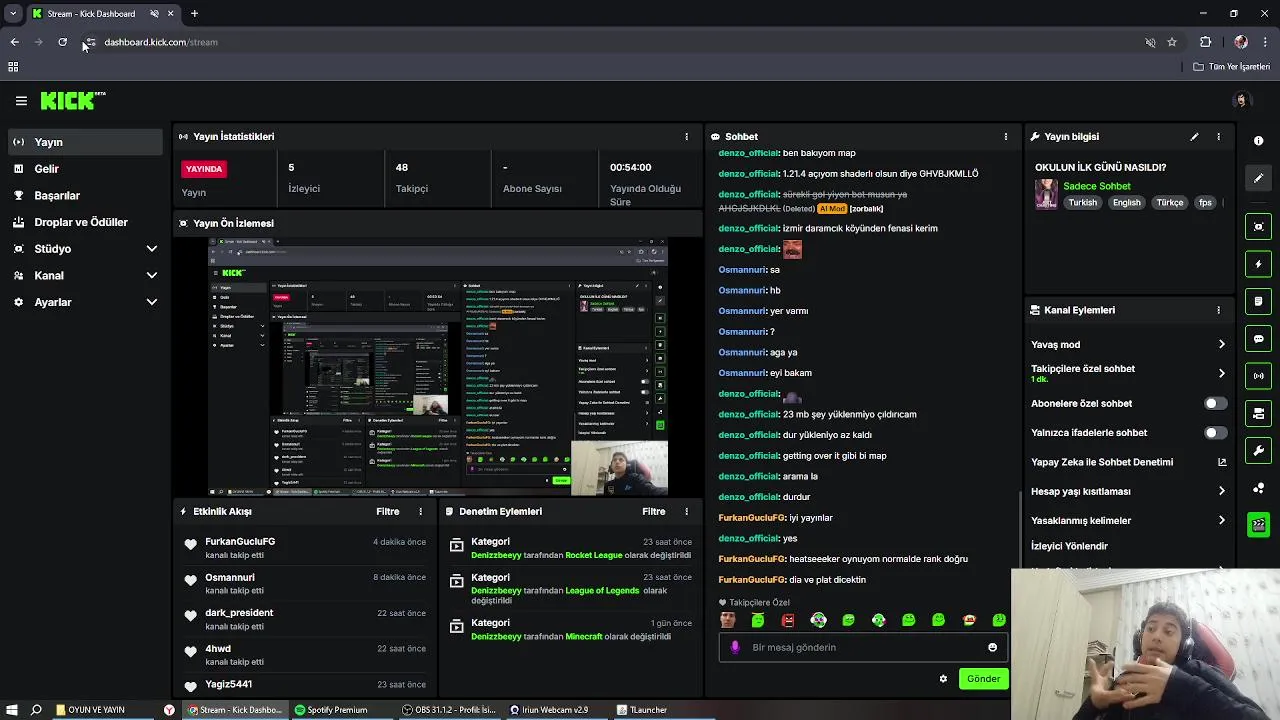Viewport: 1280px width, 720px height.
Task: Open emoji picker in chat message box
Action: (992, 647)
